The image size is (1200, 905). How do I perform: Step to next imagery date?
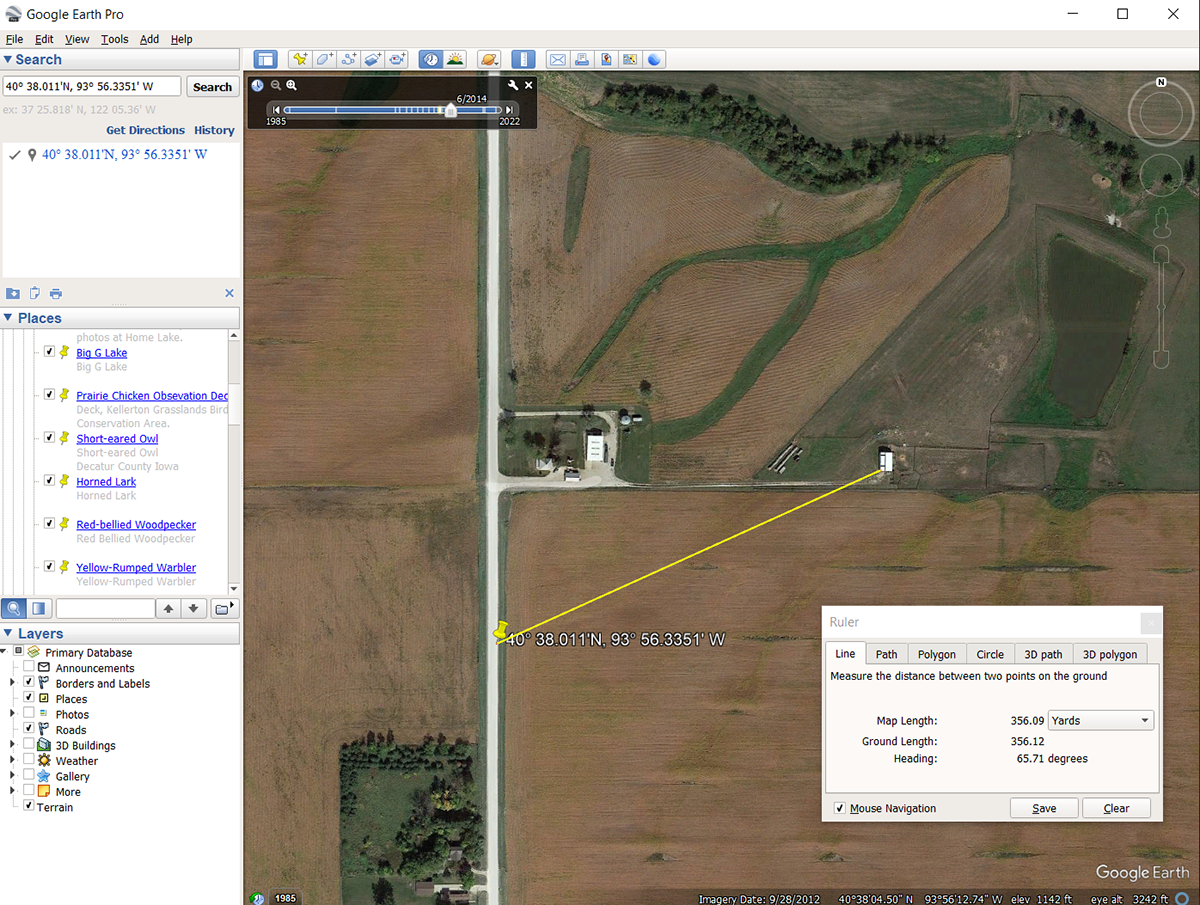[510, 110]
